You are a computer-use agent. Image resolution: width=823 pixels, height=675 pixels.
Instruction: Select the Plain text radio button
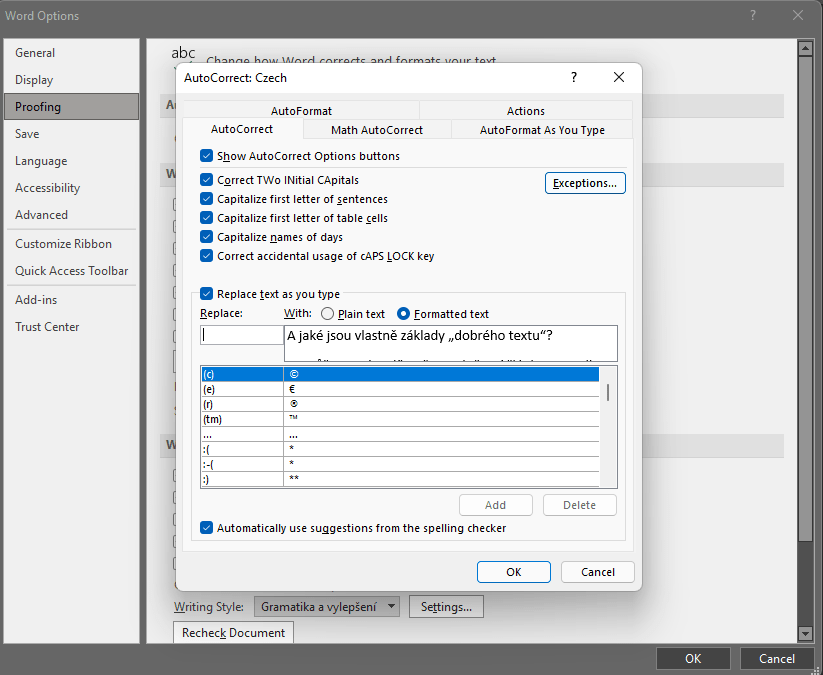coord(328,314)
